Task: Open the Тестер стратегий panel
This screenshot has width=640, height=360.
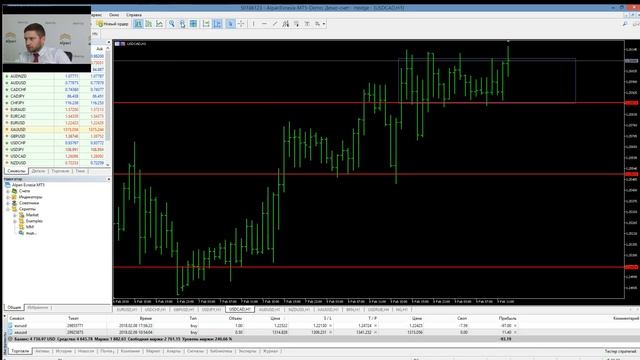Action: click(x=621, y=351)
